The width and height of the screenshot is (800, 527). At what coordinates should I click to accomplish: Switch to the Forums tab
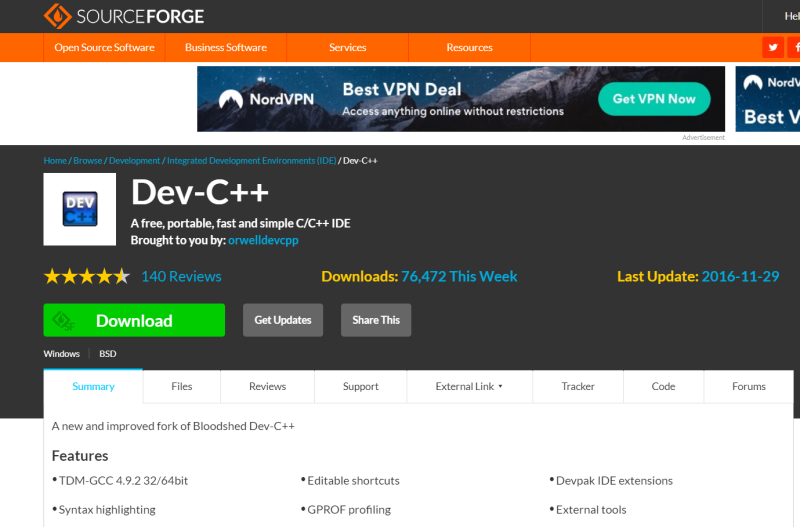coord(748,387)
